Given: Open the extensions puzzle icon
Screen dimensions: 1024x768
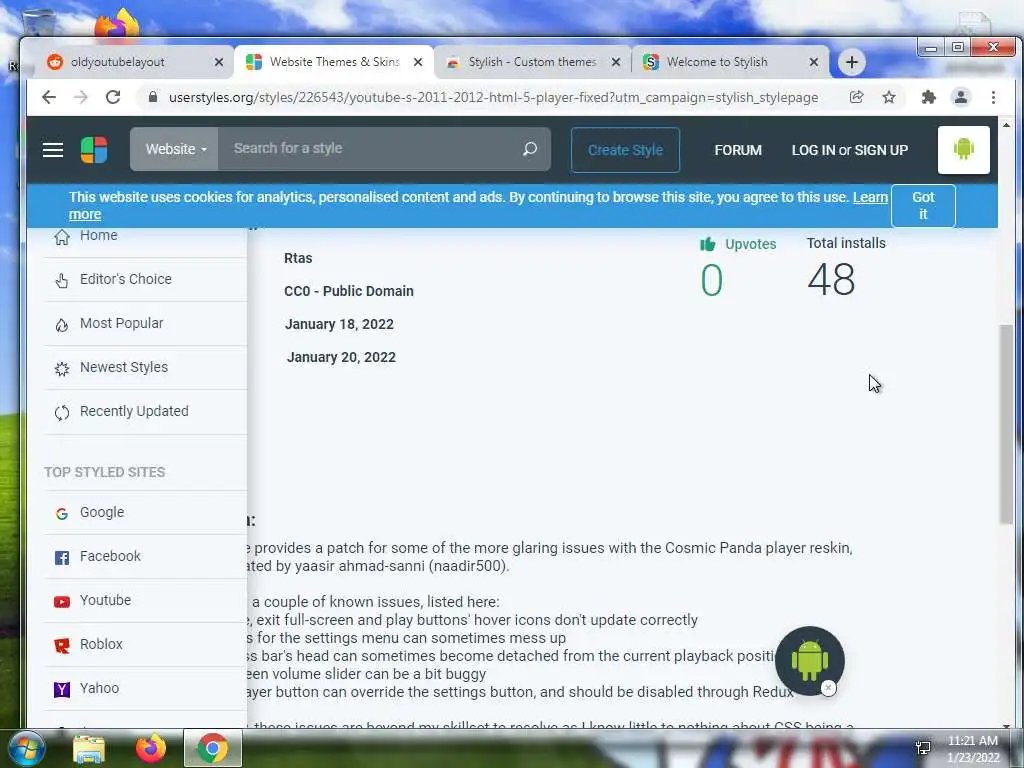Looking at the screenshot, I should click(928, 97).
